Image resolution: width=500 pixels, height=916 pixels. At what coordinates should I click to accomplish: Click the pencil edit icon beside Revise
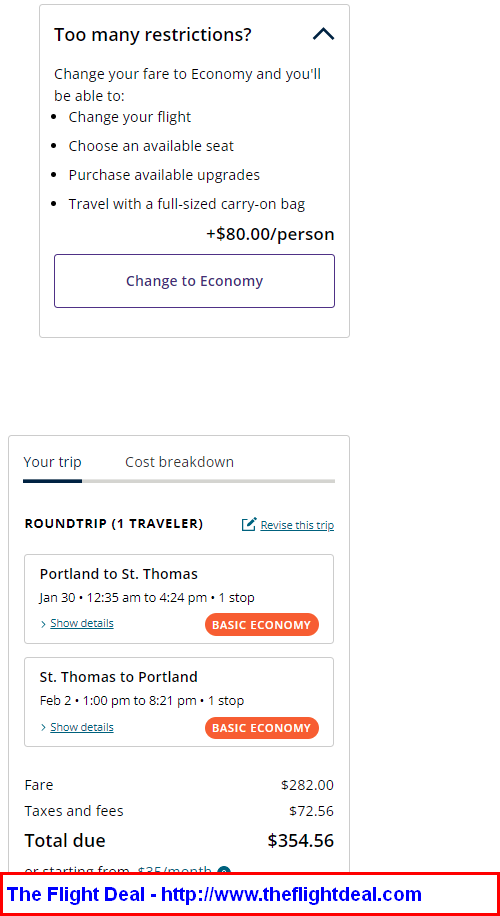coord(249,524)
